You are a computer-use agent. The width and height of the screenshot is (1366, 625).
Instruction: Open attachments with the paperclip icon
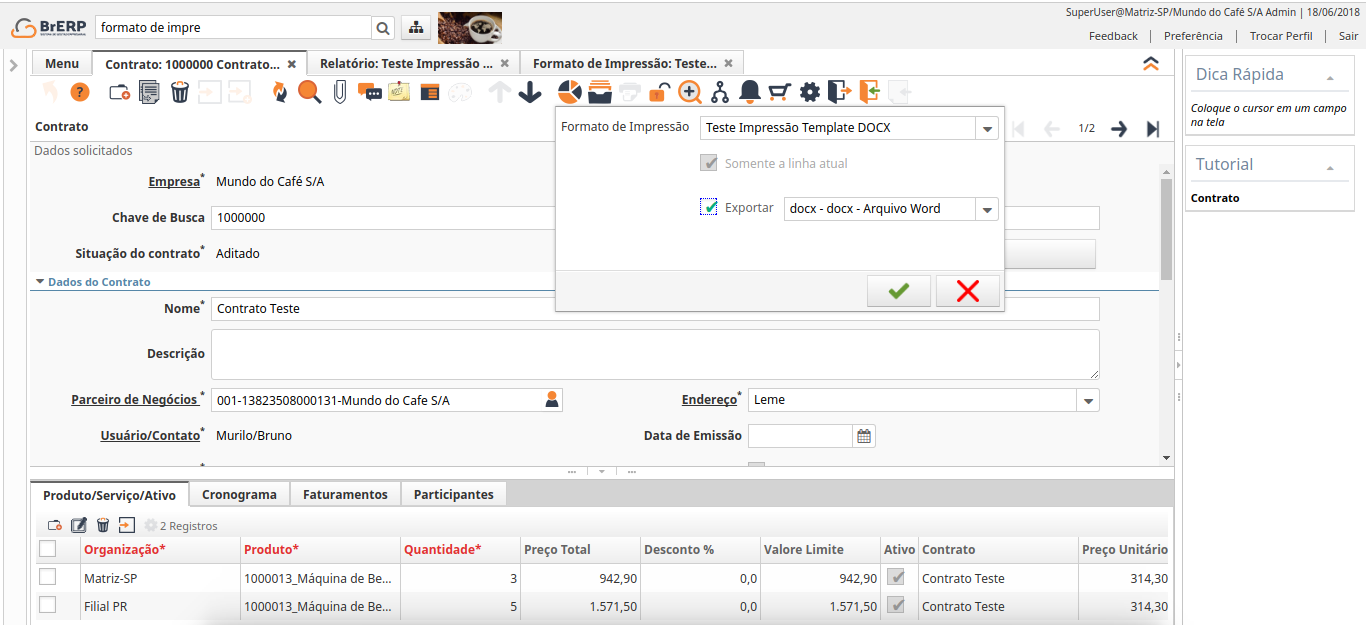(340, 92)
